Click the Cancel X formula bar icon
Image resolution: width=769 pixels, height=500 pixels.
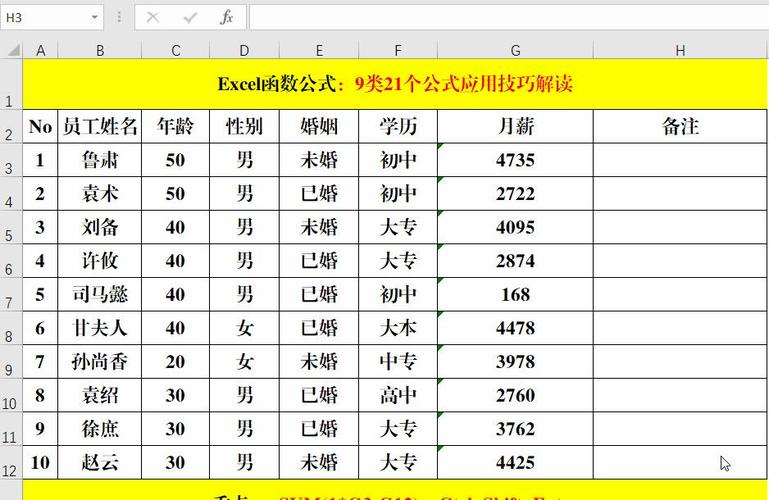(153, 18)
